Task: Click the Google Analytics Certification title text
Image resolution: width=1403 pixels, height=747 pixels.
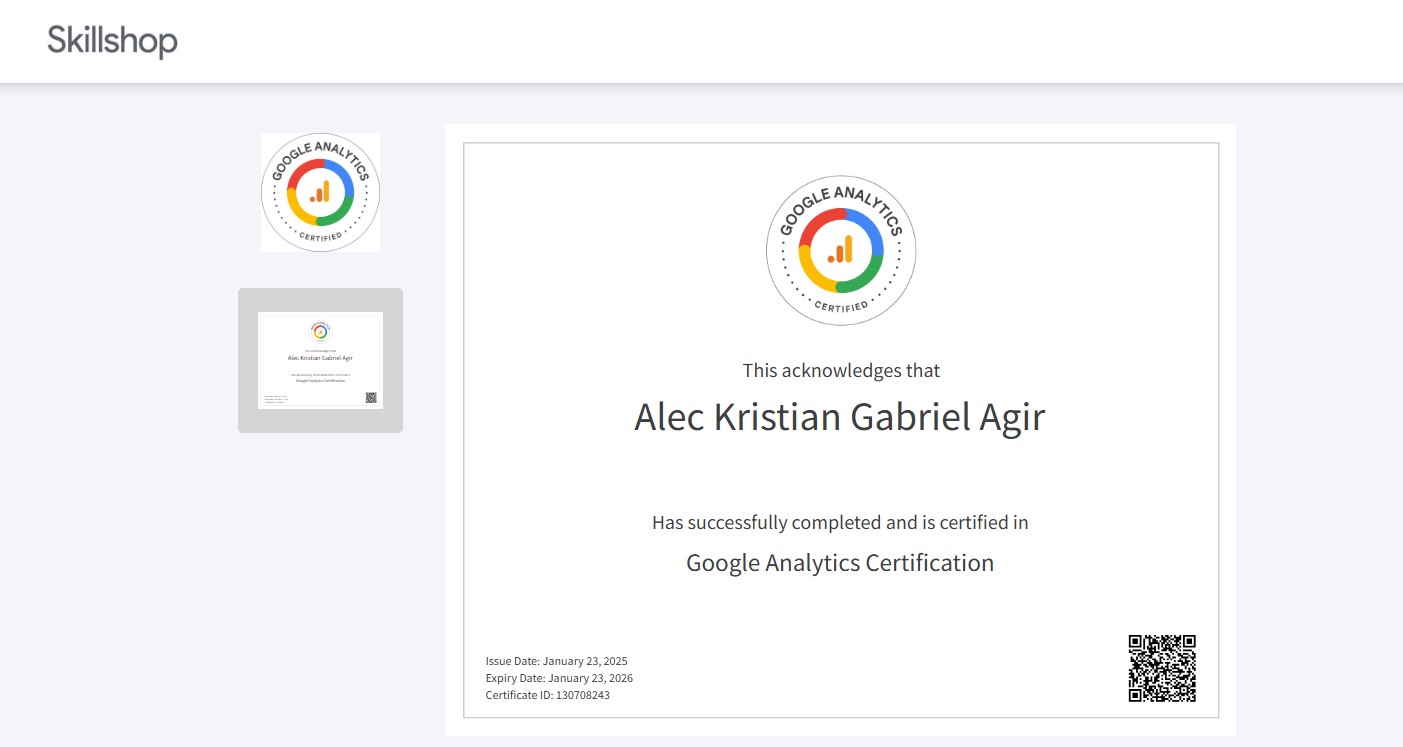Action: click(840, 562)
